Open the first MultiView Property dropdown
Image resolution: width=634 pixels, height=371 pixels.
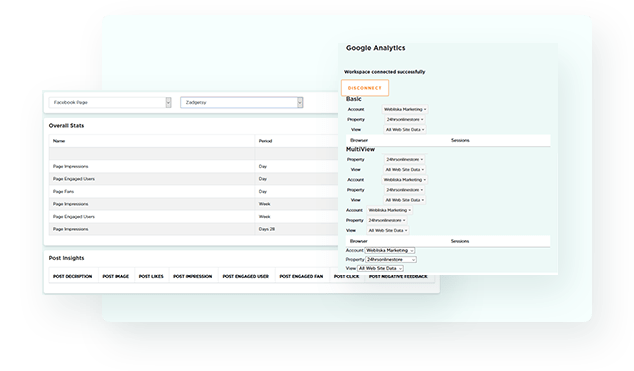404,160
